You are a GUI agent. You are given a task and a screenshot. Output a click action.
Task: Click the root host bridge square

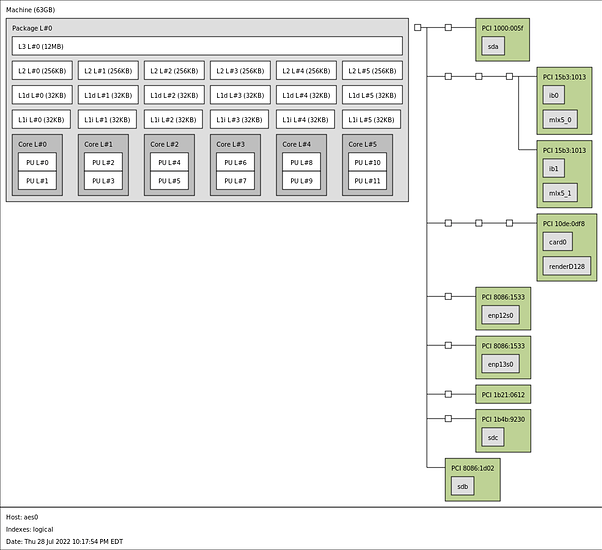click(418, 27)
